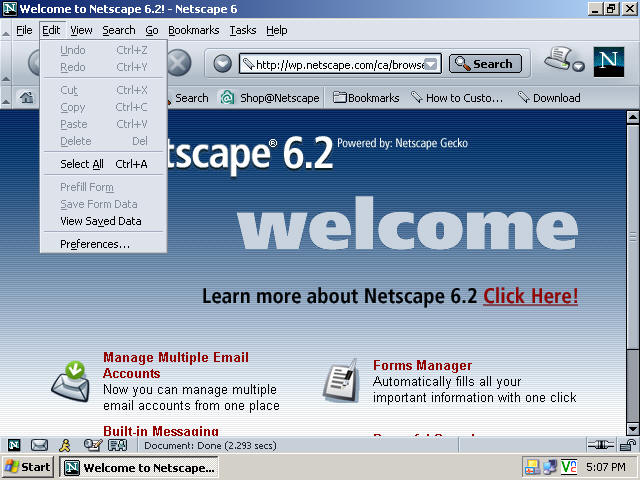The width and height of the screenshot is (640, 480).
Task: Open the Help menu
Action: 277,30
